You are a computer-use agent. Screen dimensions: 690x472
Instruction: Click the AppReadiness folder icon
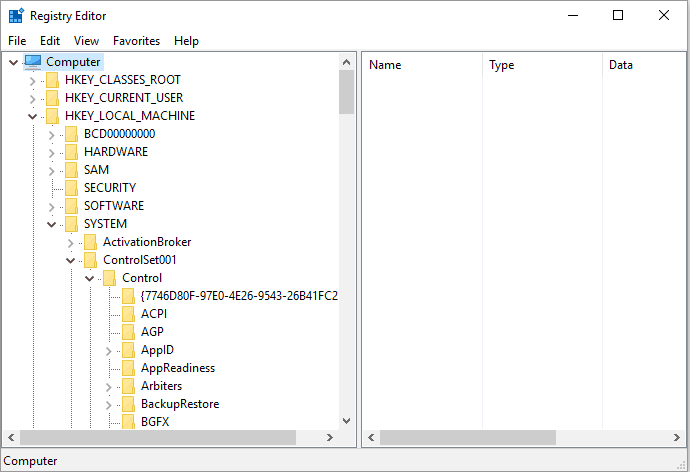tap(128, 369)
